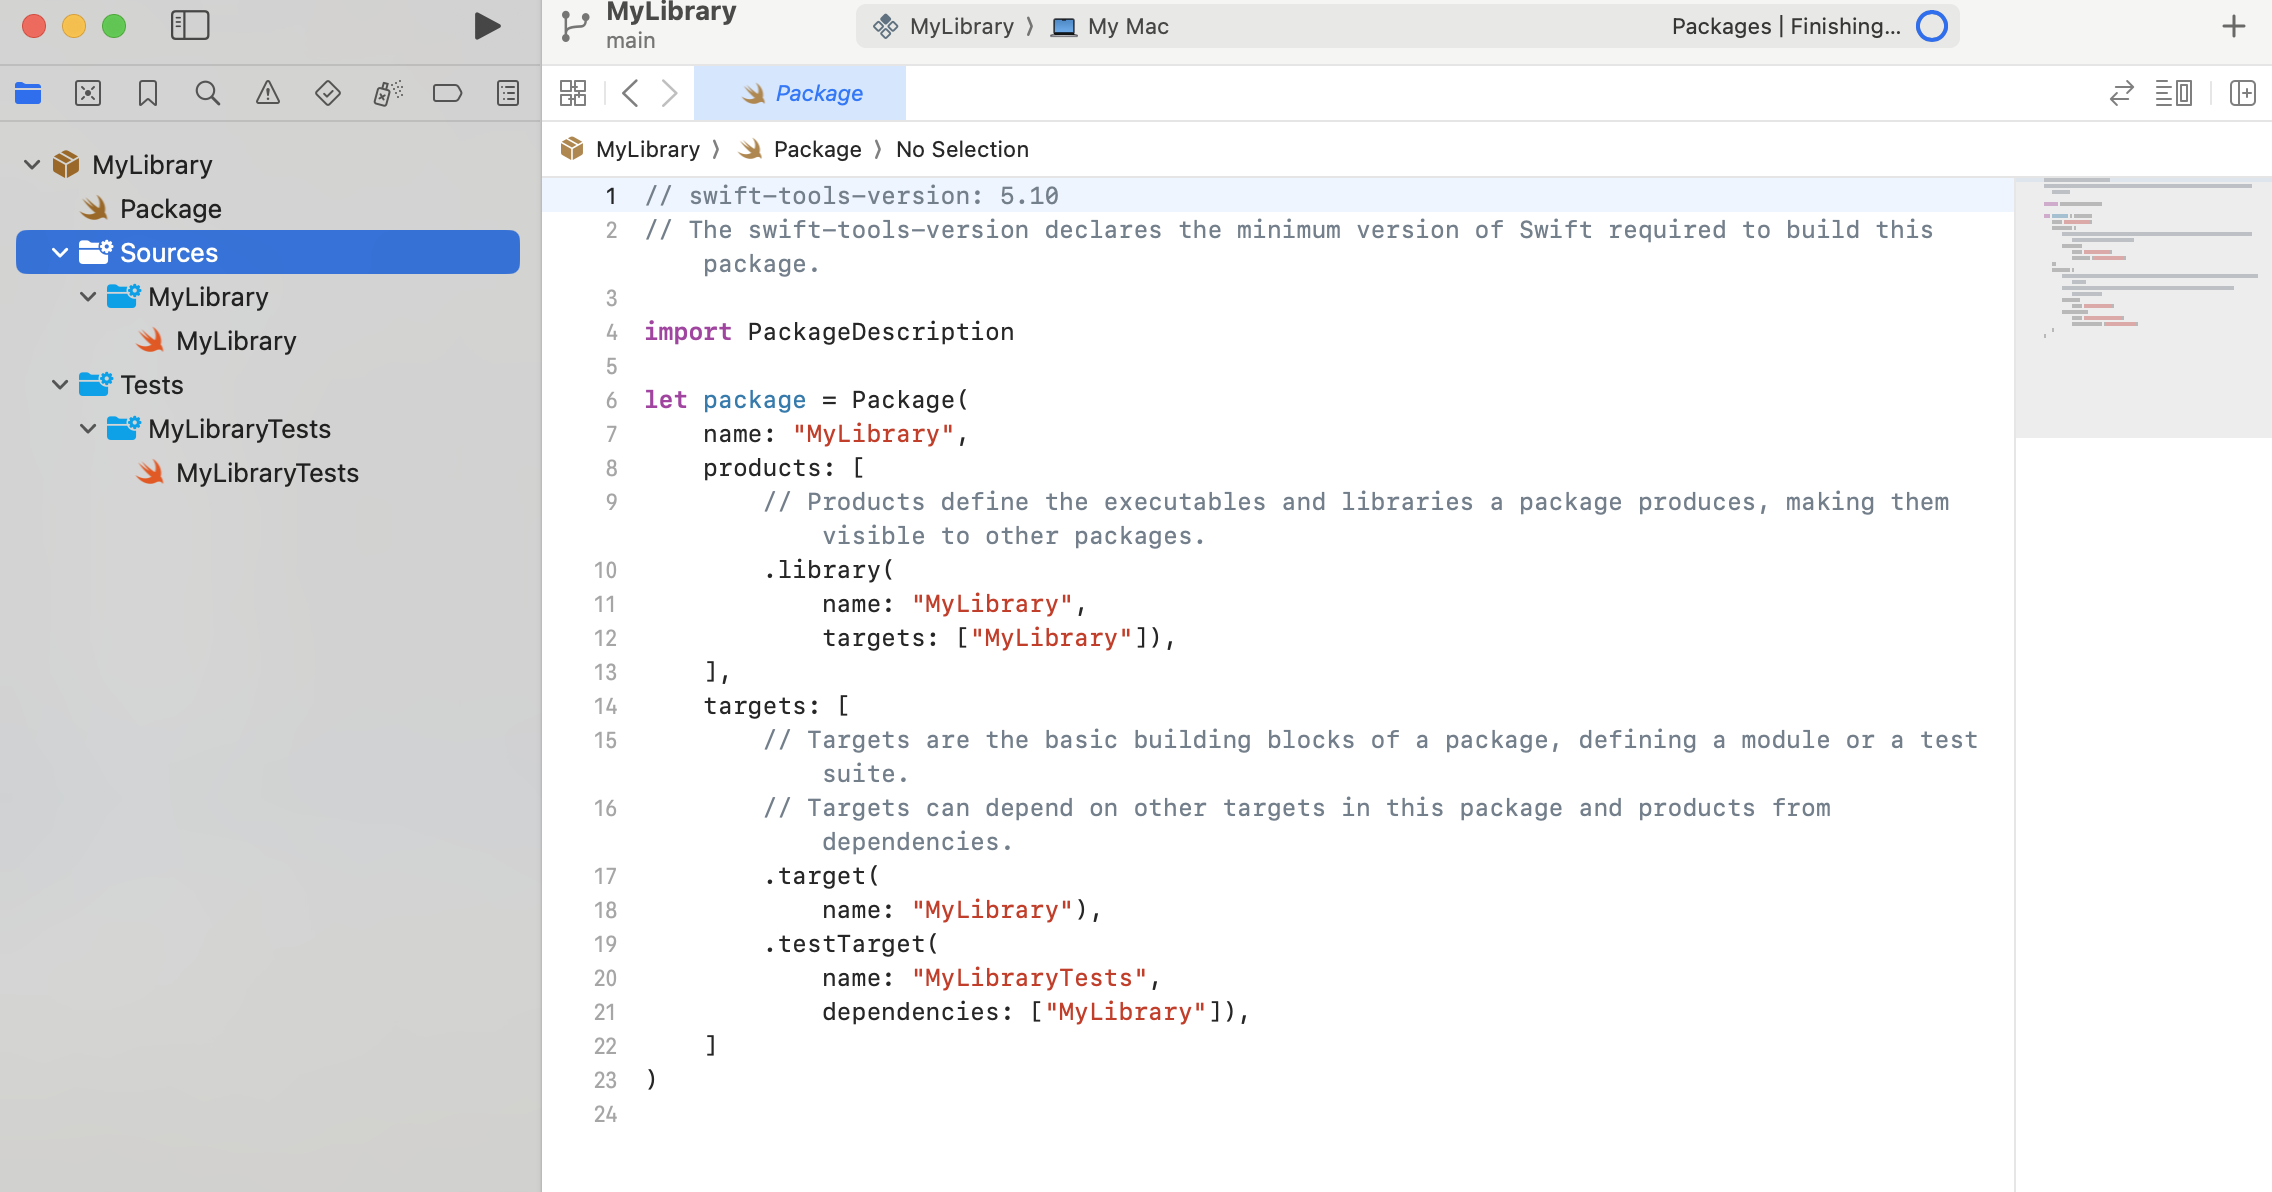Open the bookmark navigator

[x=148, y=93]
